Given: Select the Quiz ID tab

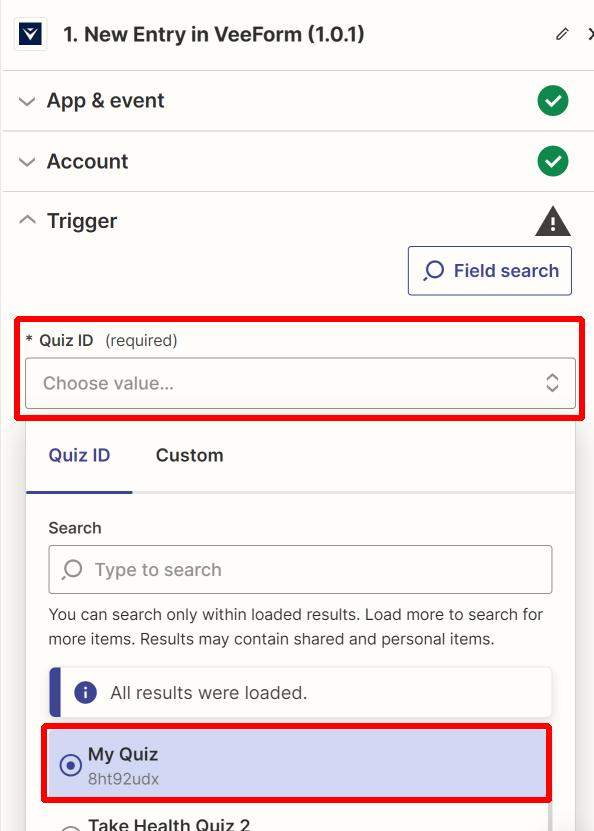Looking at the screenshot, I should point(79,455).
